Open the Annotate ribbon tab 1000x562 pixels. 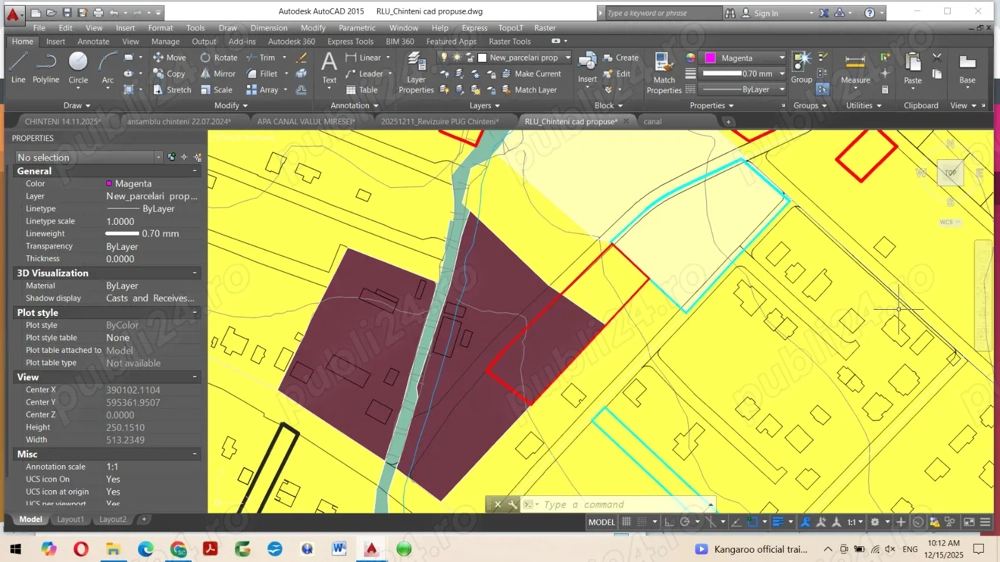[93, 42]
